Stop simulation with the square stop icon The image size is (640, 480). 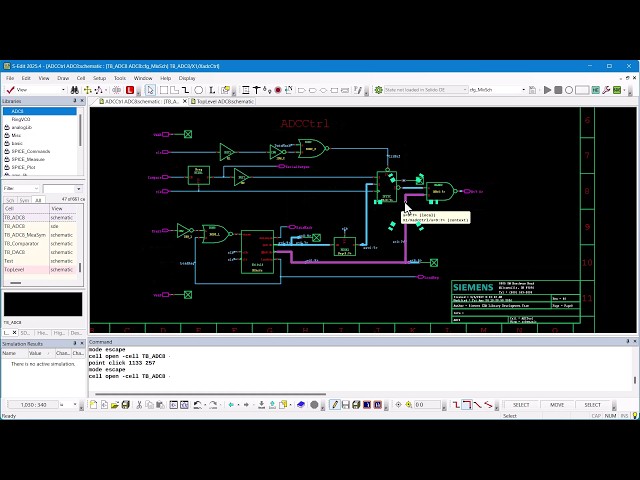click(x=558, y=90)
